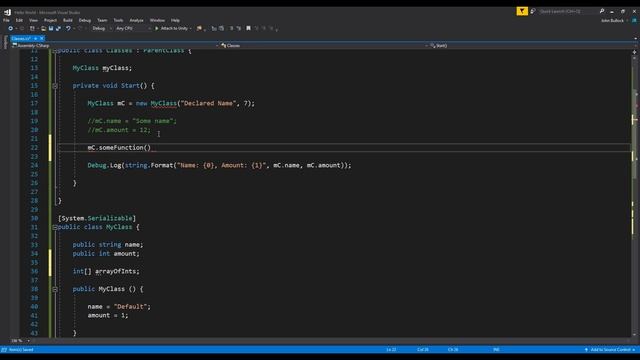Image resolution: width=640 pixels, height=360 pixels.
Task: Click the increase indent toolbar icon
Action: [x=221, y=29]
